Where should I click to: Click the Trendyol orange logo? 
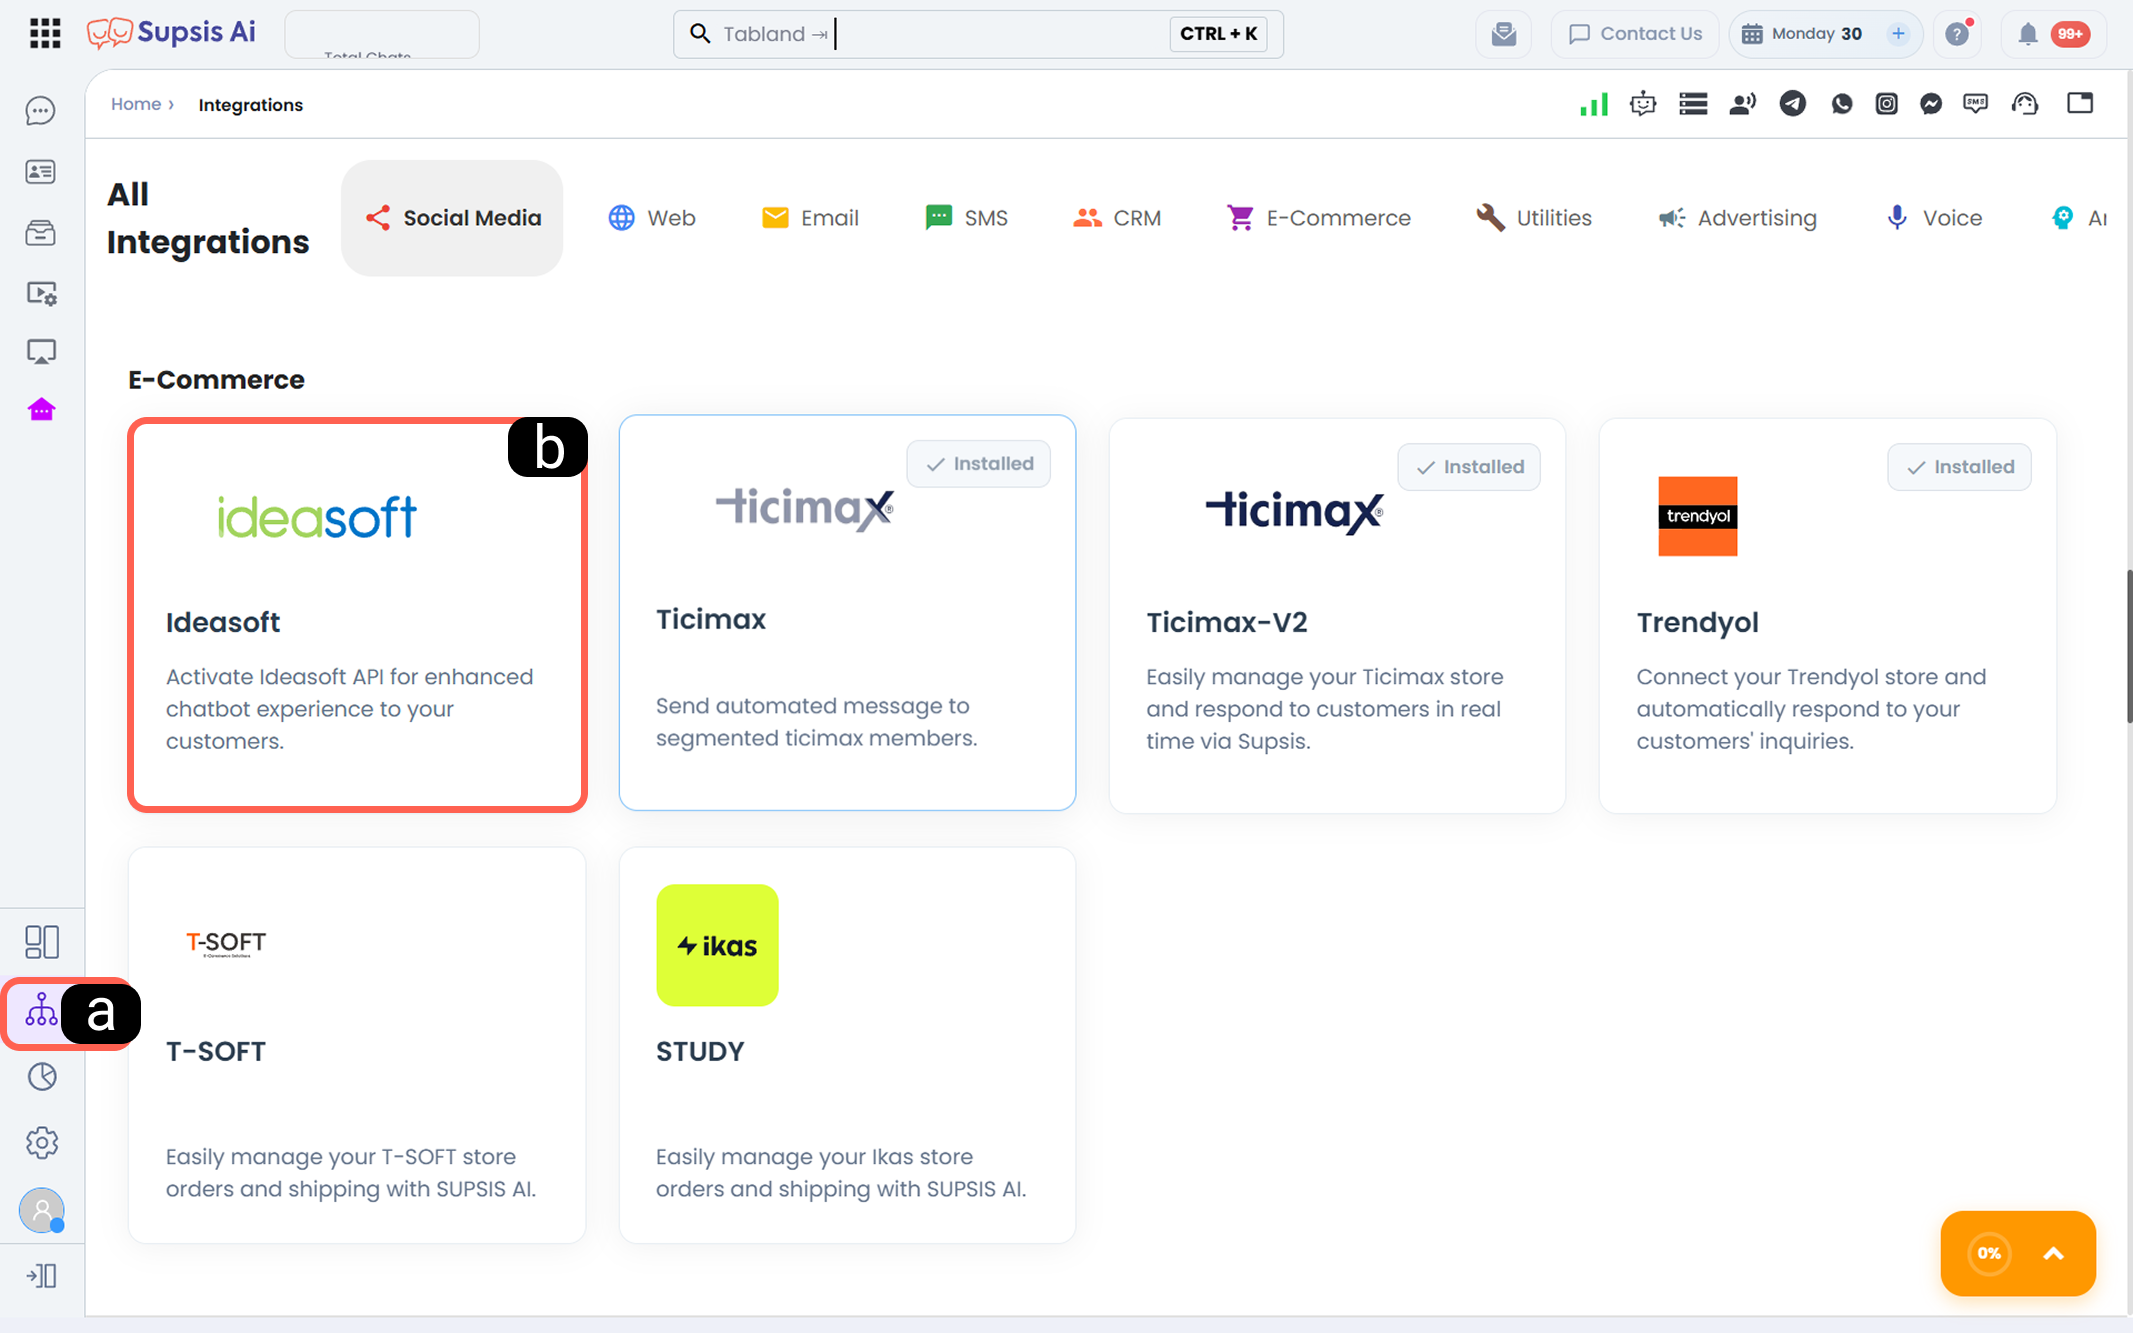(x=1698, y=516)
